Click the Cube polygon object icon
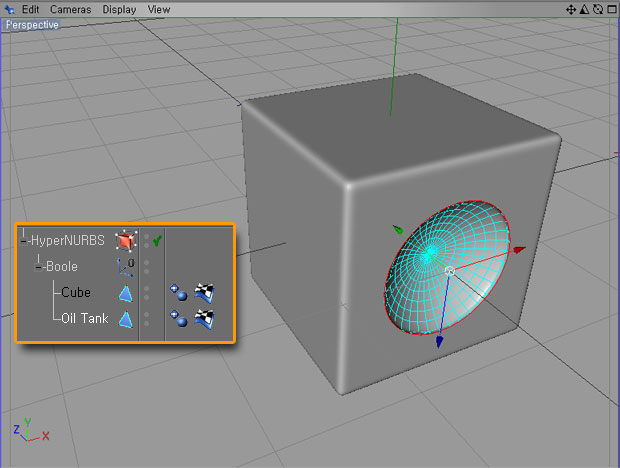 coord(126,294)
